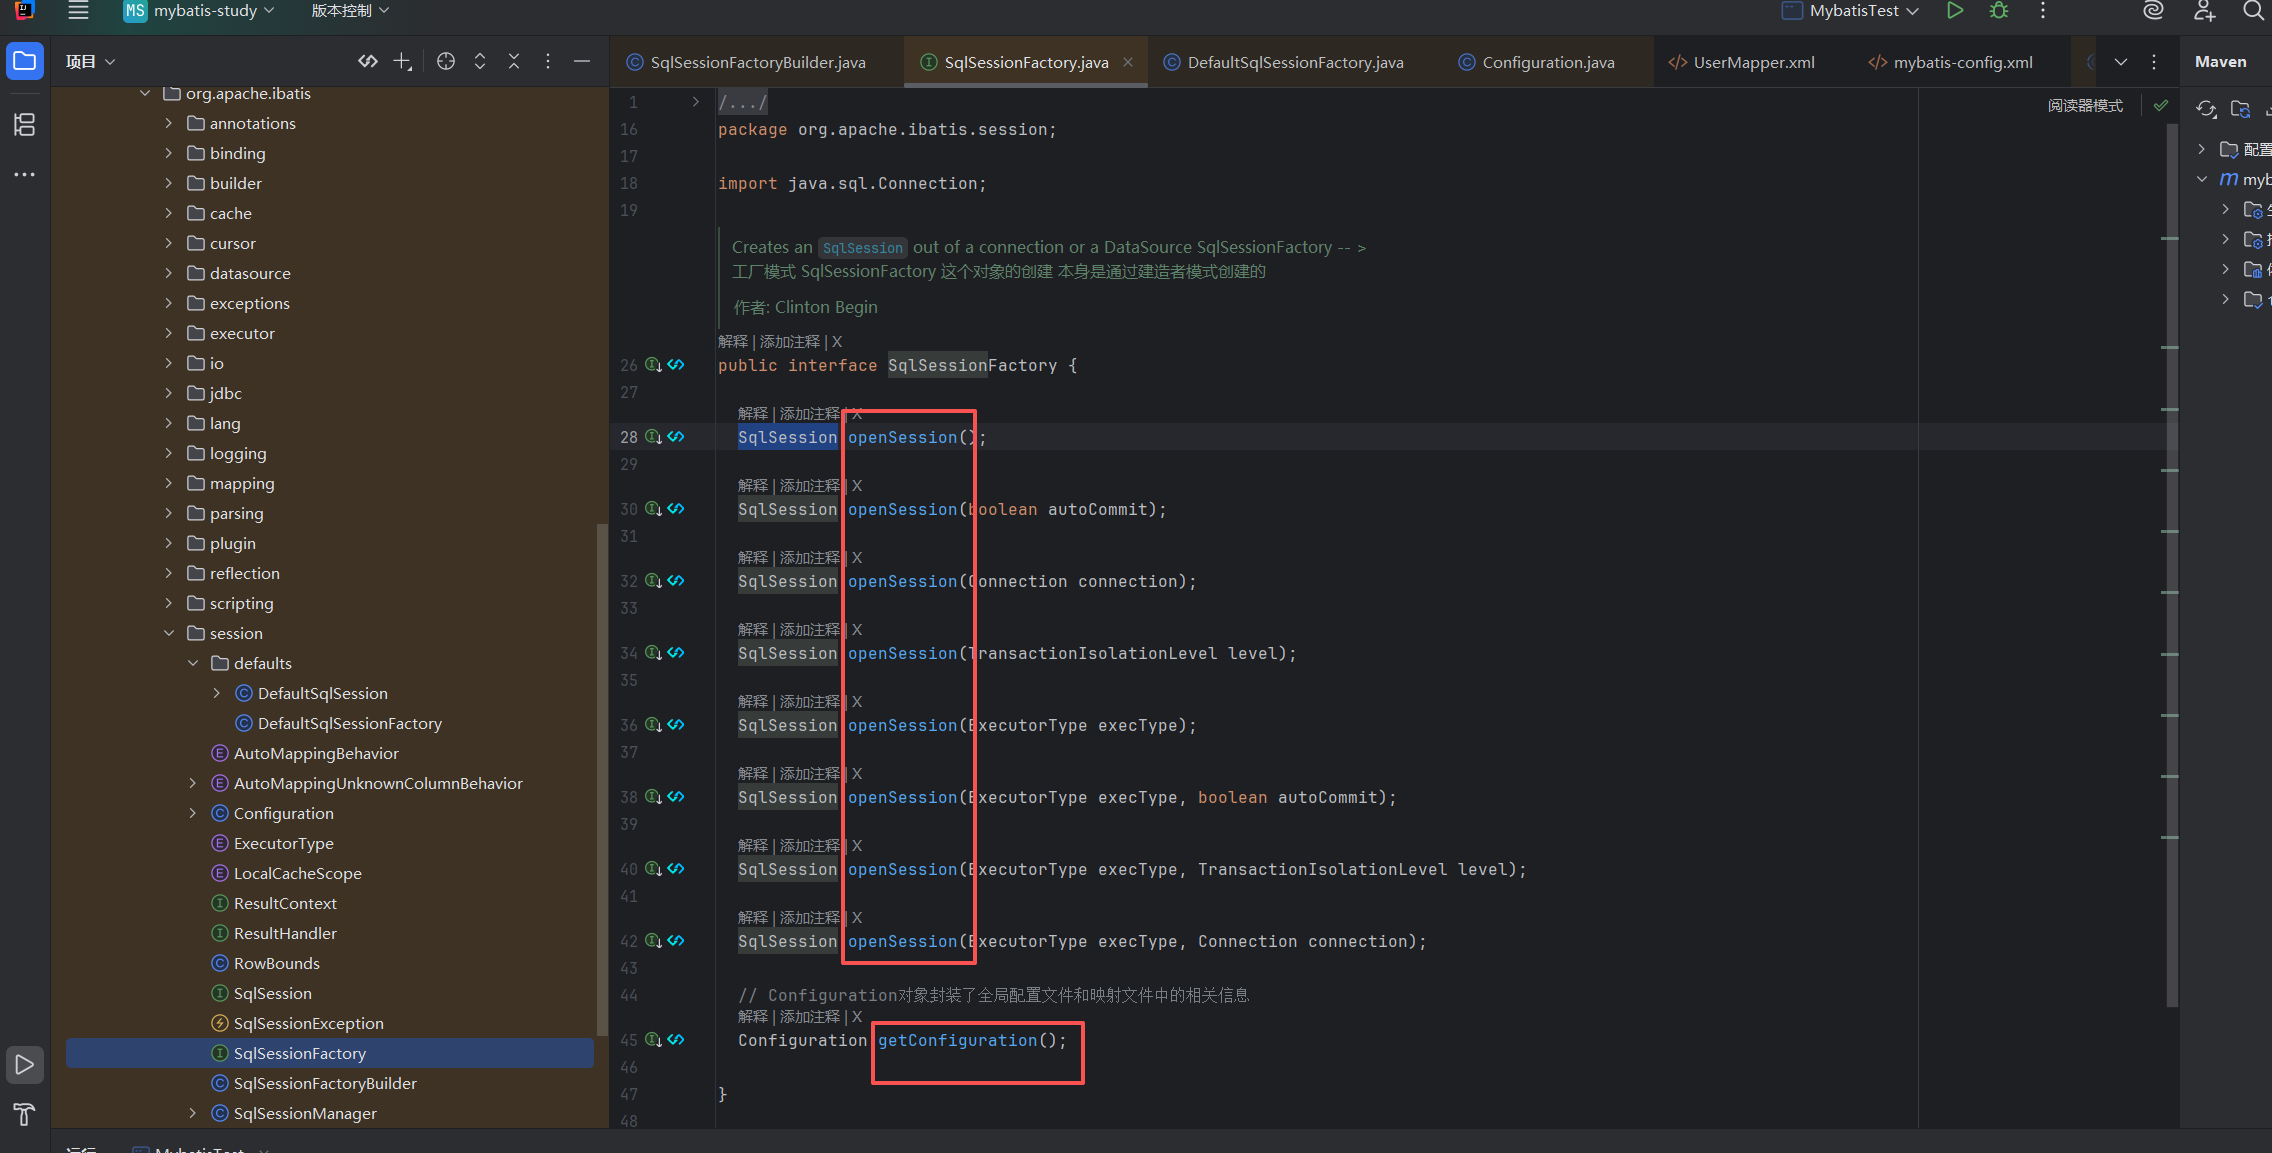
Task: Select SqlSessionFactoryBuilder in project tree
Action: [325, 1083]
